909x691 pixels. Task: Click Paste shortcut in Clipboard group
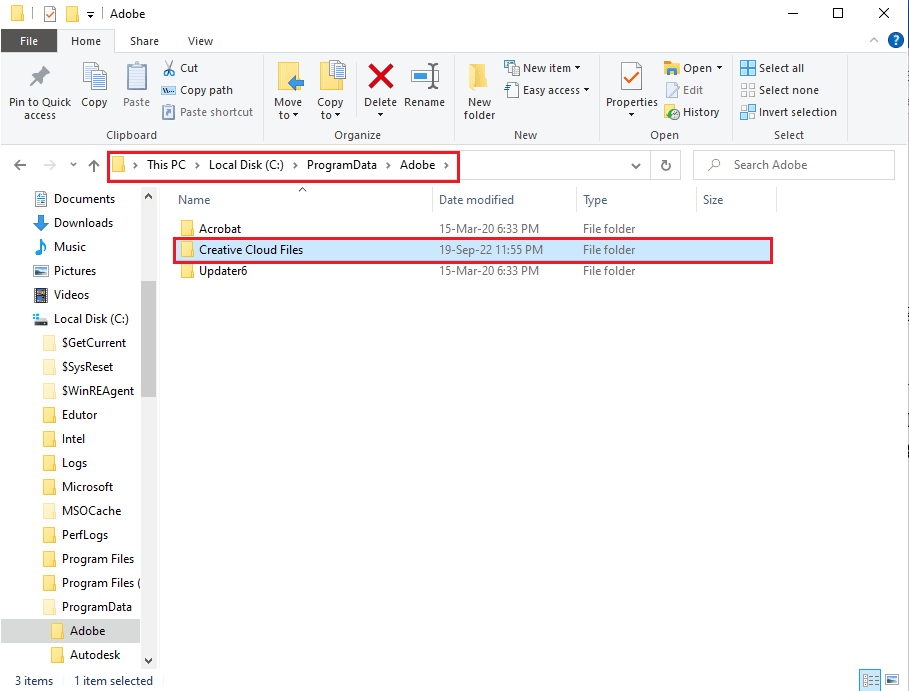(208, 112)
